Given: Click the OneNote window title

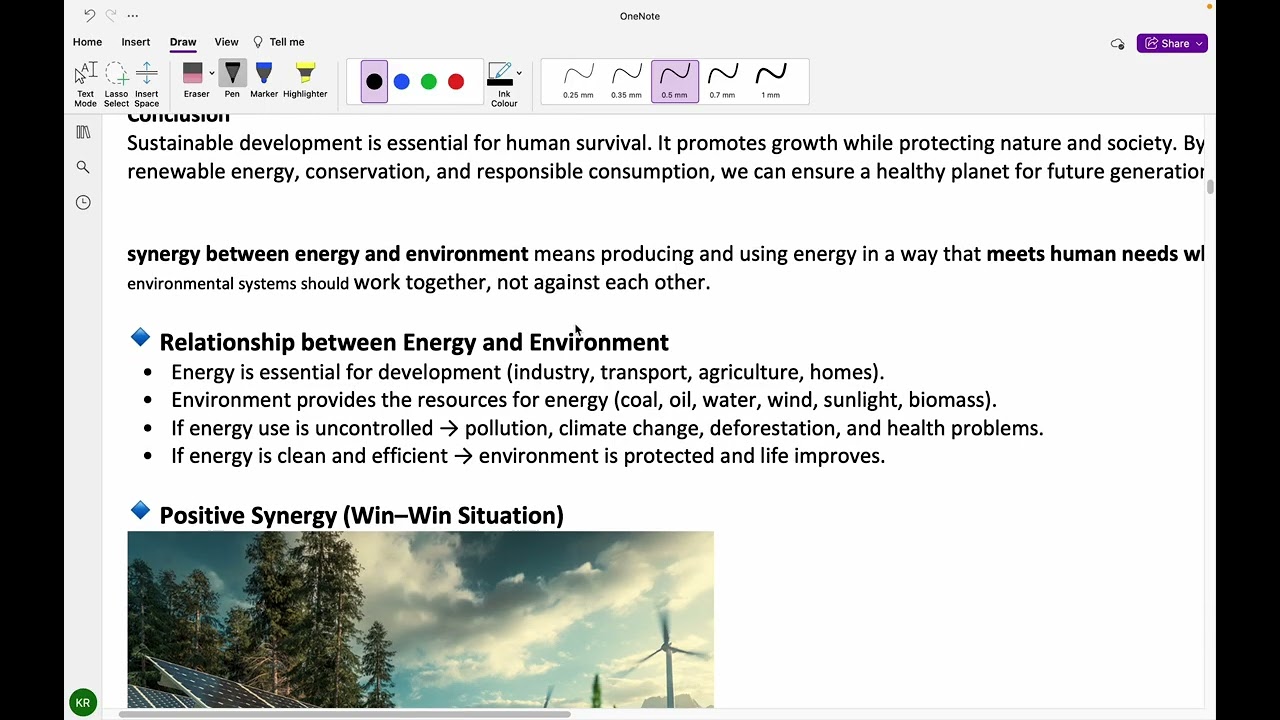Looking at the screenshot, I should point(640,16).
